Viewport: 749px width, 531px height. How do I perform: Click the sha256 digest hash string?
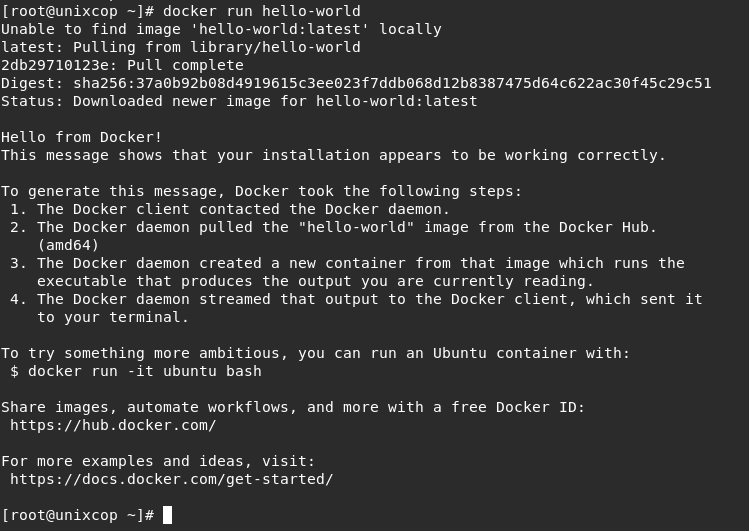point(392,83)
